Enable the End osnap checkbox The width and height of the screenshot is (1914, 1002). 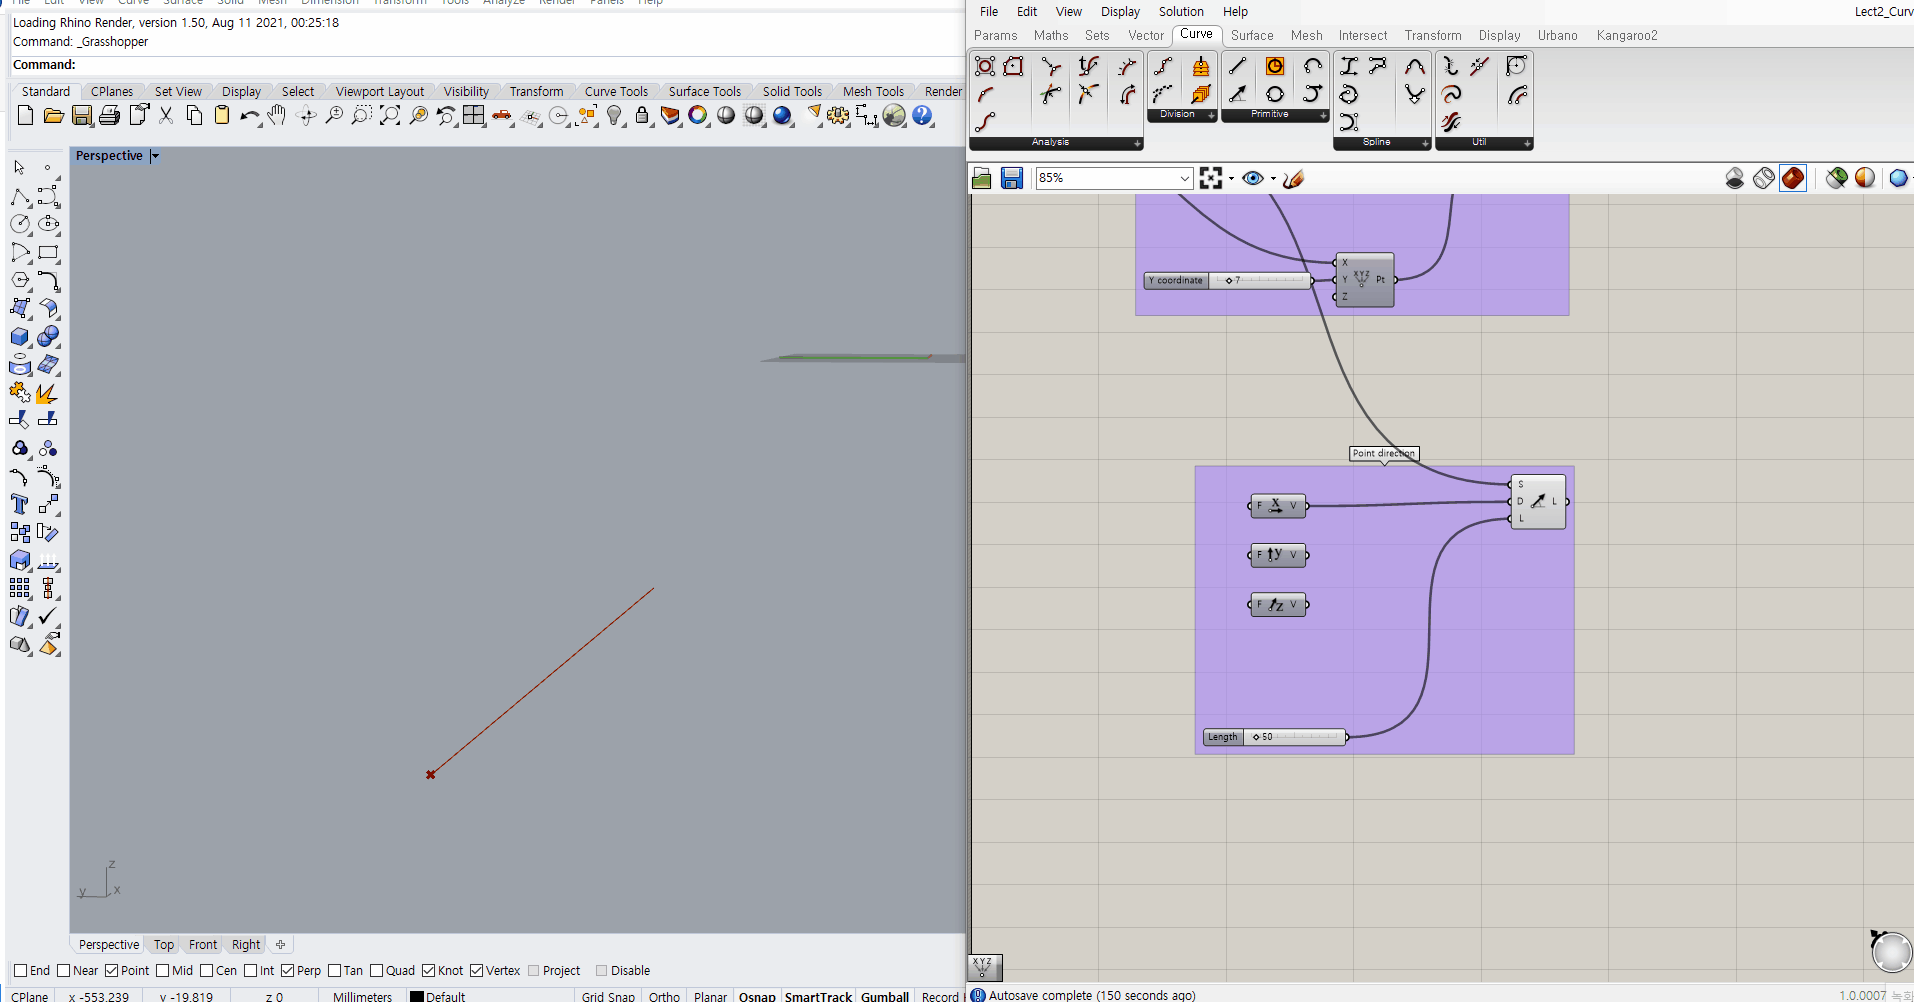pos(20,970)
